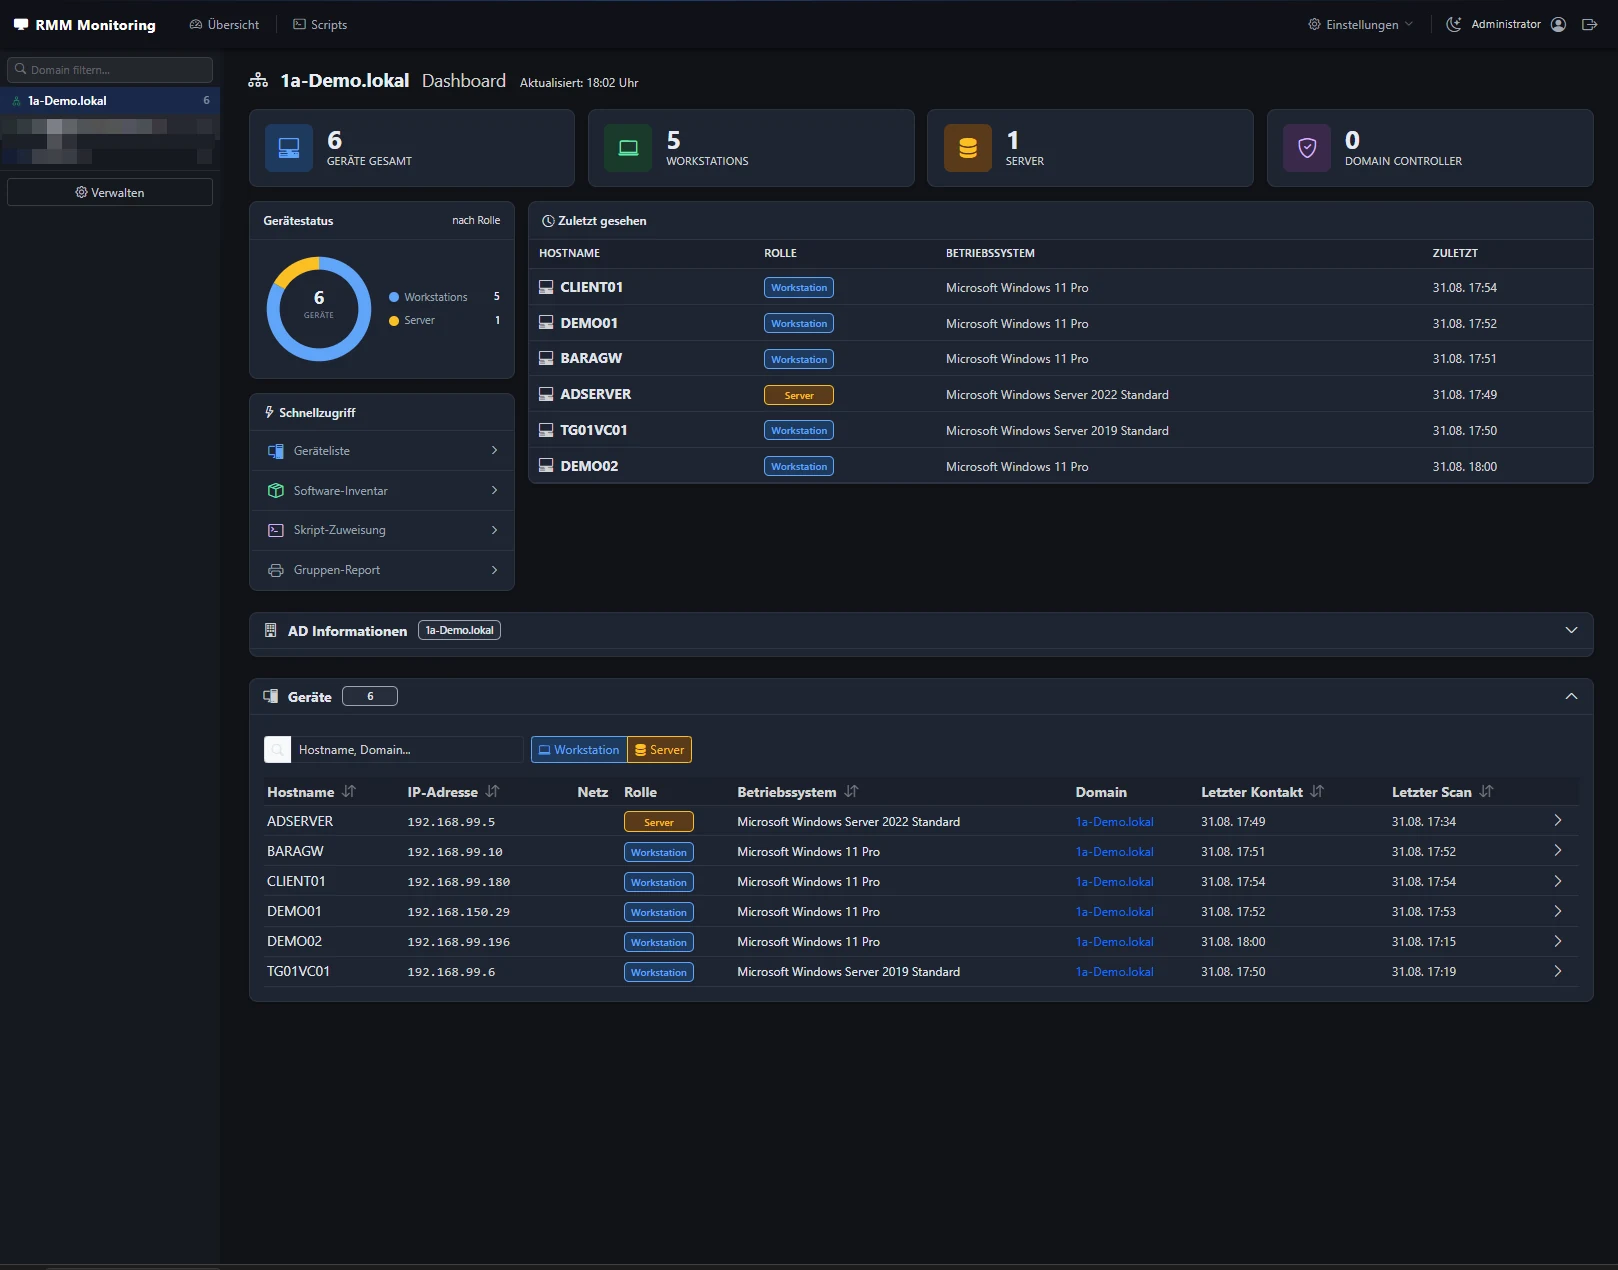
Task: Toggle the Workstation filter
Action: click(579, 750)
